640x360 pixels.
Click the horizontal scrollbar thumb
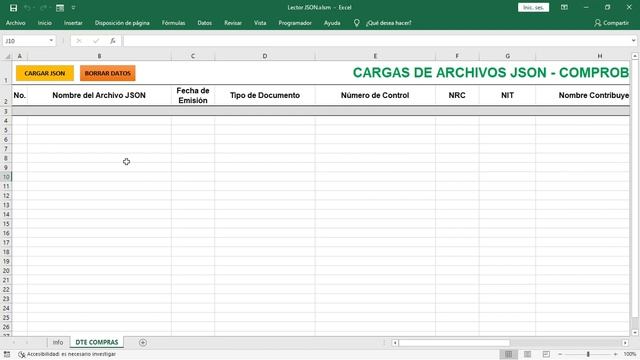(x=454, y=343)
